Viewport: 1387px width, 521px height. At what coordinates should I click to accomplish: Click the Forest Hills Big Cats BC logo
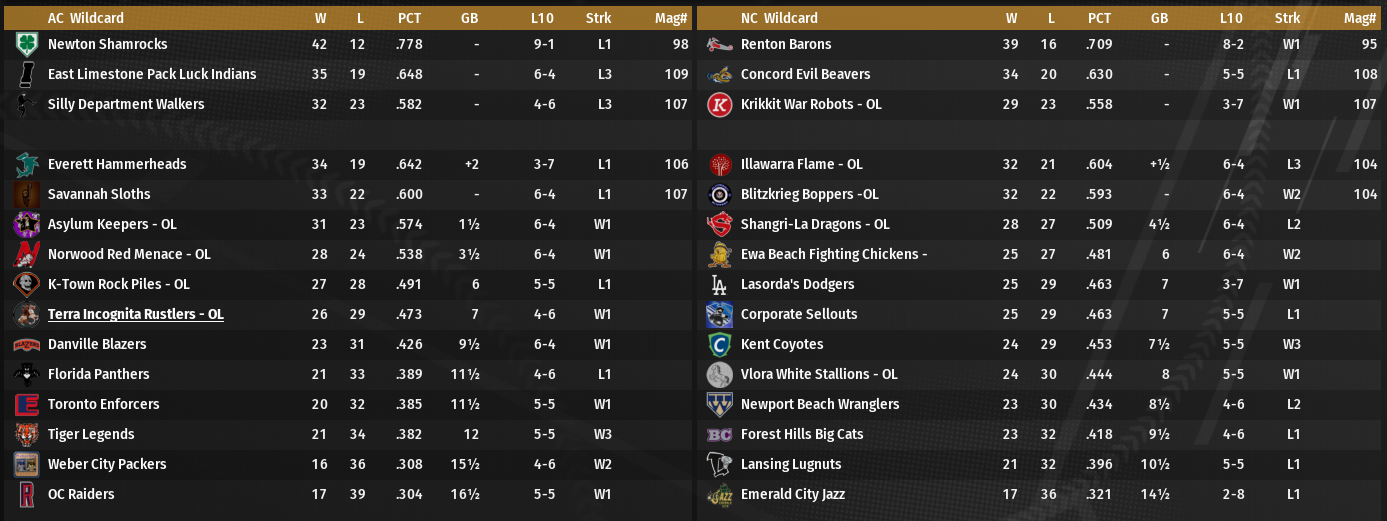pos(719,435)
